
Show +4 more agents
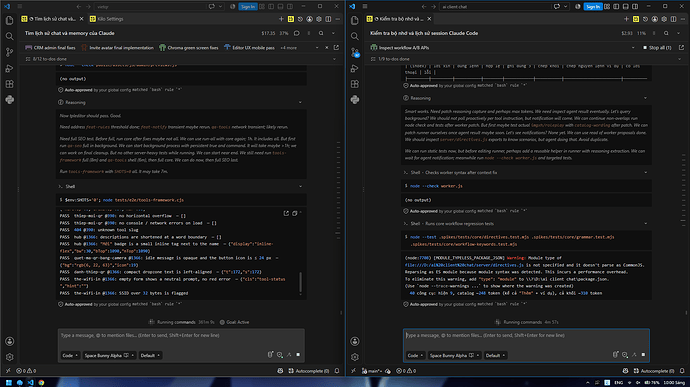288,48
